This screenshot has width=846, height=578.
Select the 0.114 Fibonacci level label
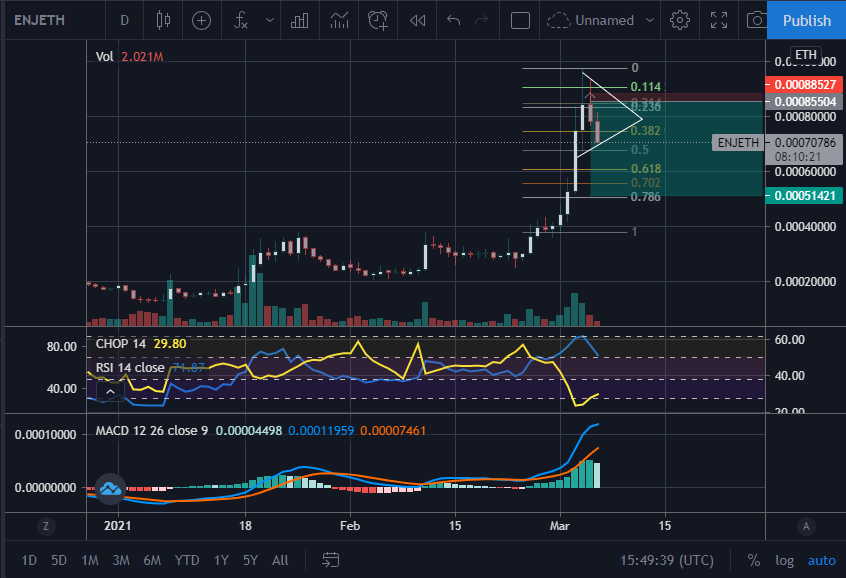tap(645, 87)
